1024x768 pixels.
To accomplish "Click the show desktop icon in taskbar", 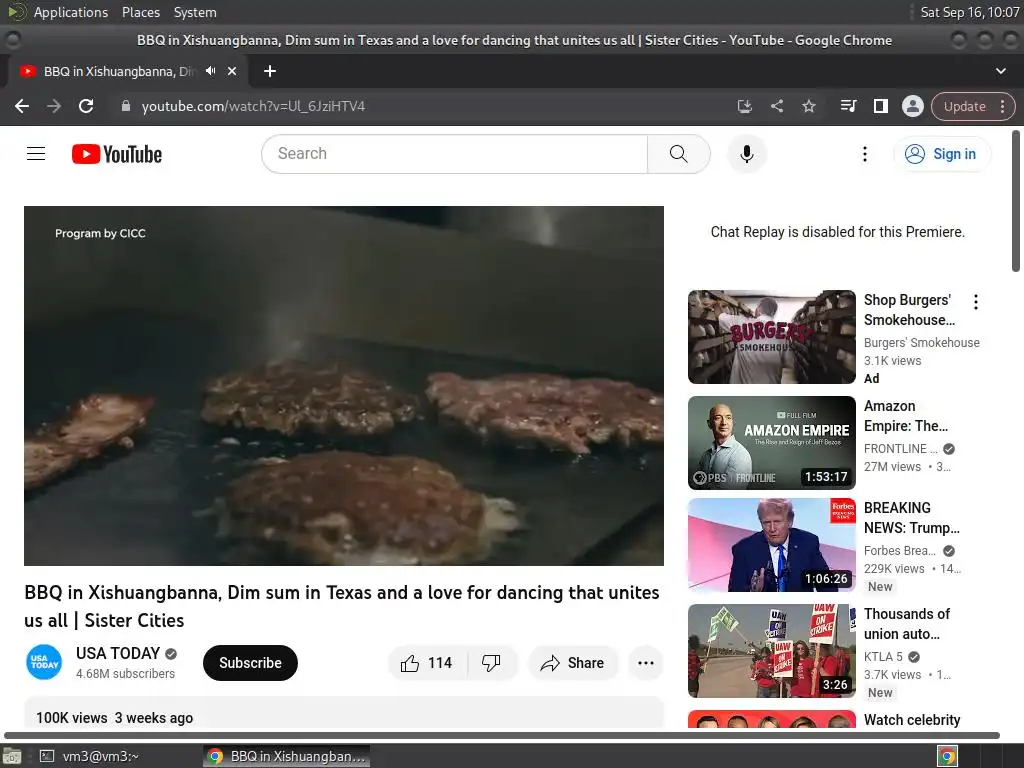I will coord(12,756).
